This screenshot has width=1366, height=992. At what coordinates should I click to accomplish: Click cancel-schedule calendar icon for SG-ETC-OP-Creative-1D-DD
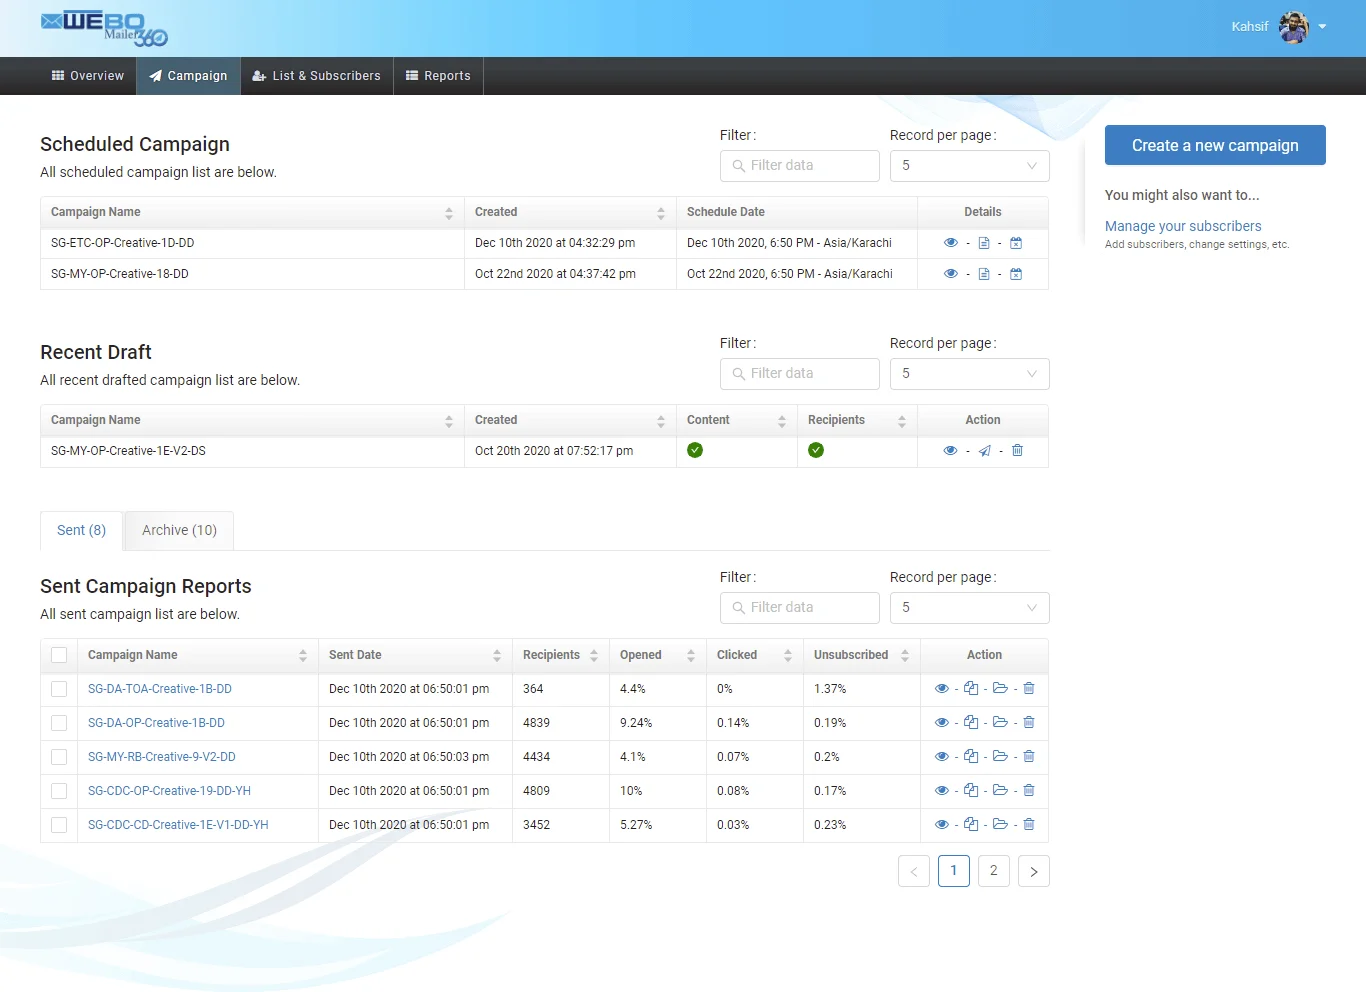pyautogui.click(x=1016, y=243)
